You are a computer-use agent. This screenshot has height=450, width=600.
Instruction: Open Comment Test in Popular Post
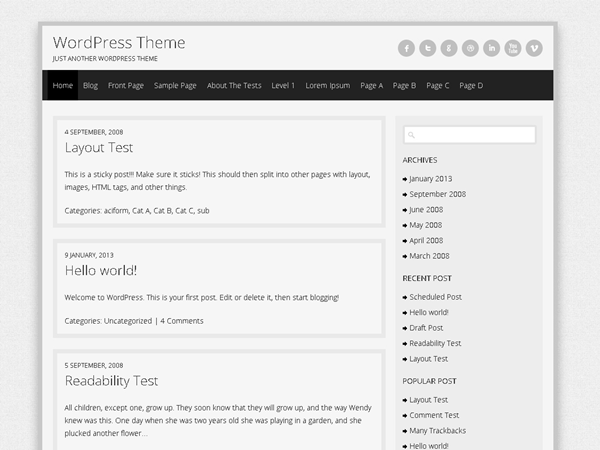pos(434,415)
